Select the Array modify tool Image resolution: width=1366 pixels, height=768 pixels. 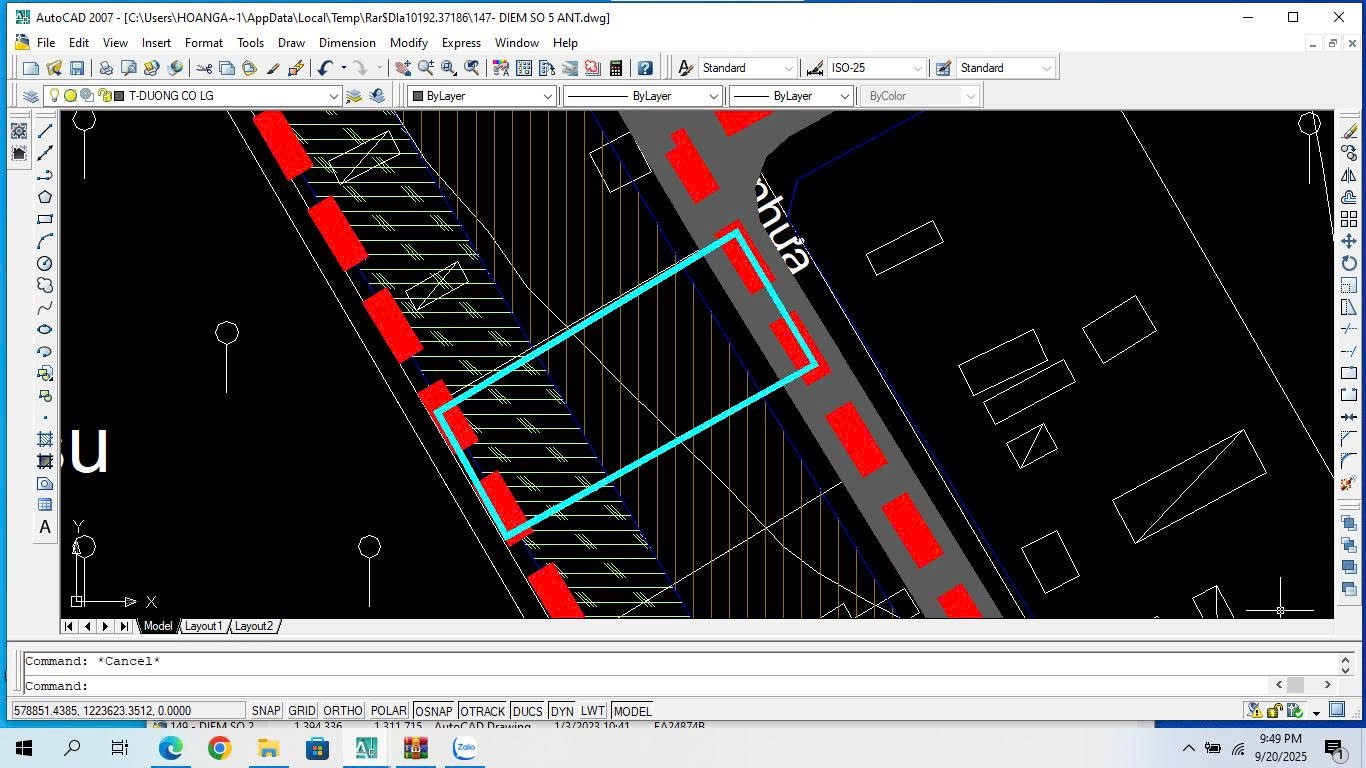coord(1349,219)
